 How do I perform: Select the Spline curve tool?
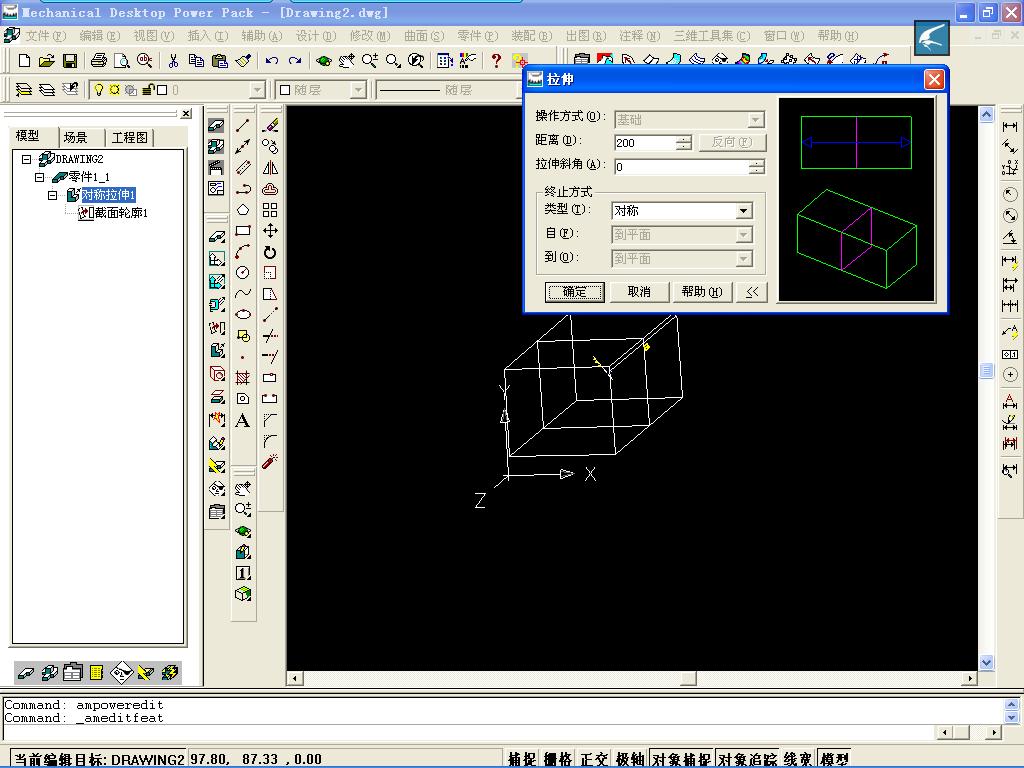click(x=243, y=294)
